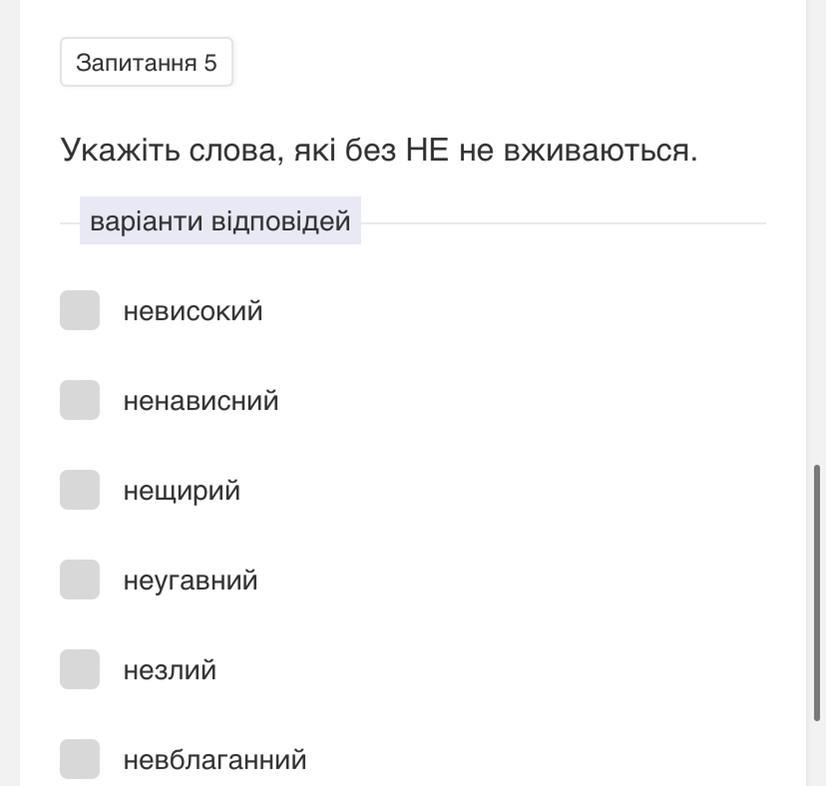Screen dimensions: 826x786
Task: Check the box next to невисокий
Action: click(x=80, y=310)
